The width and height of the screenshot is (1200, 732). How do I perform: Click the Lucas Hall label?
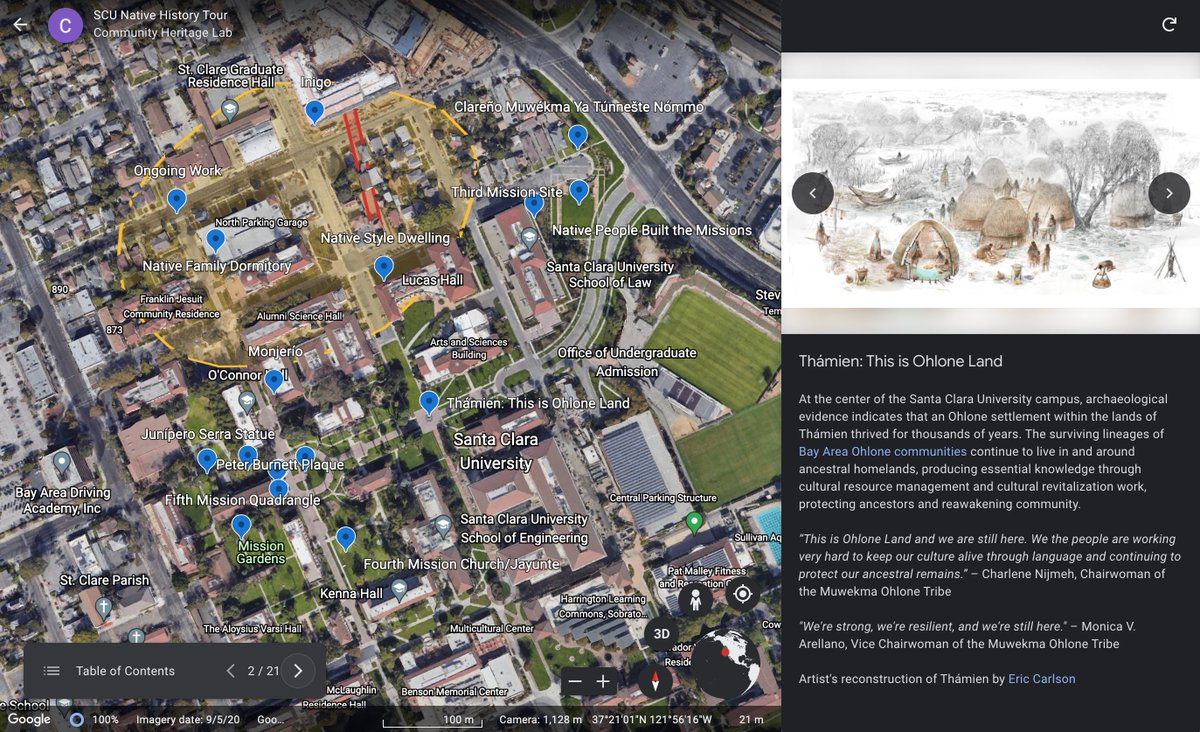(x=432, y=282)
